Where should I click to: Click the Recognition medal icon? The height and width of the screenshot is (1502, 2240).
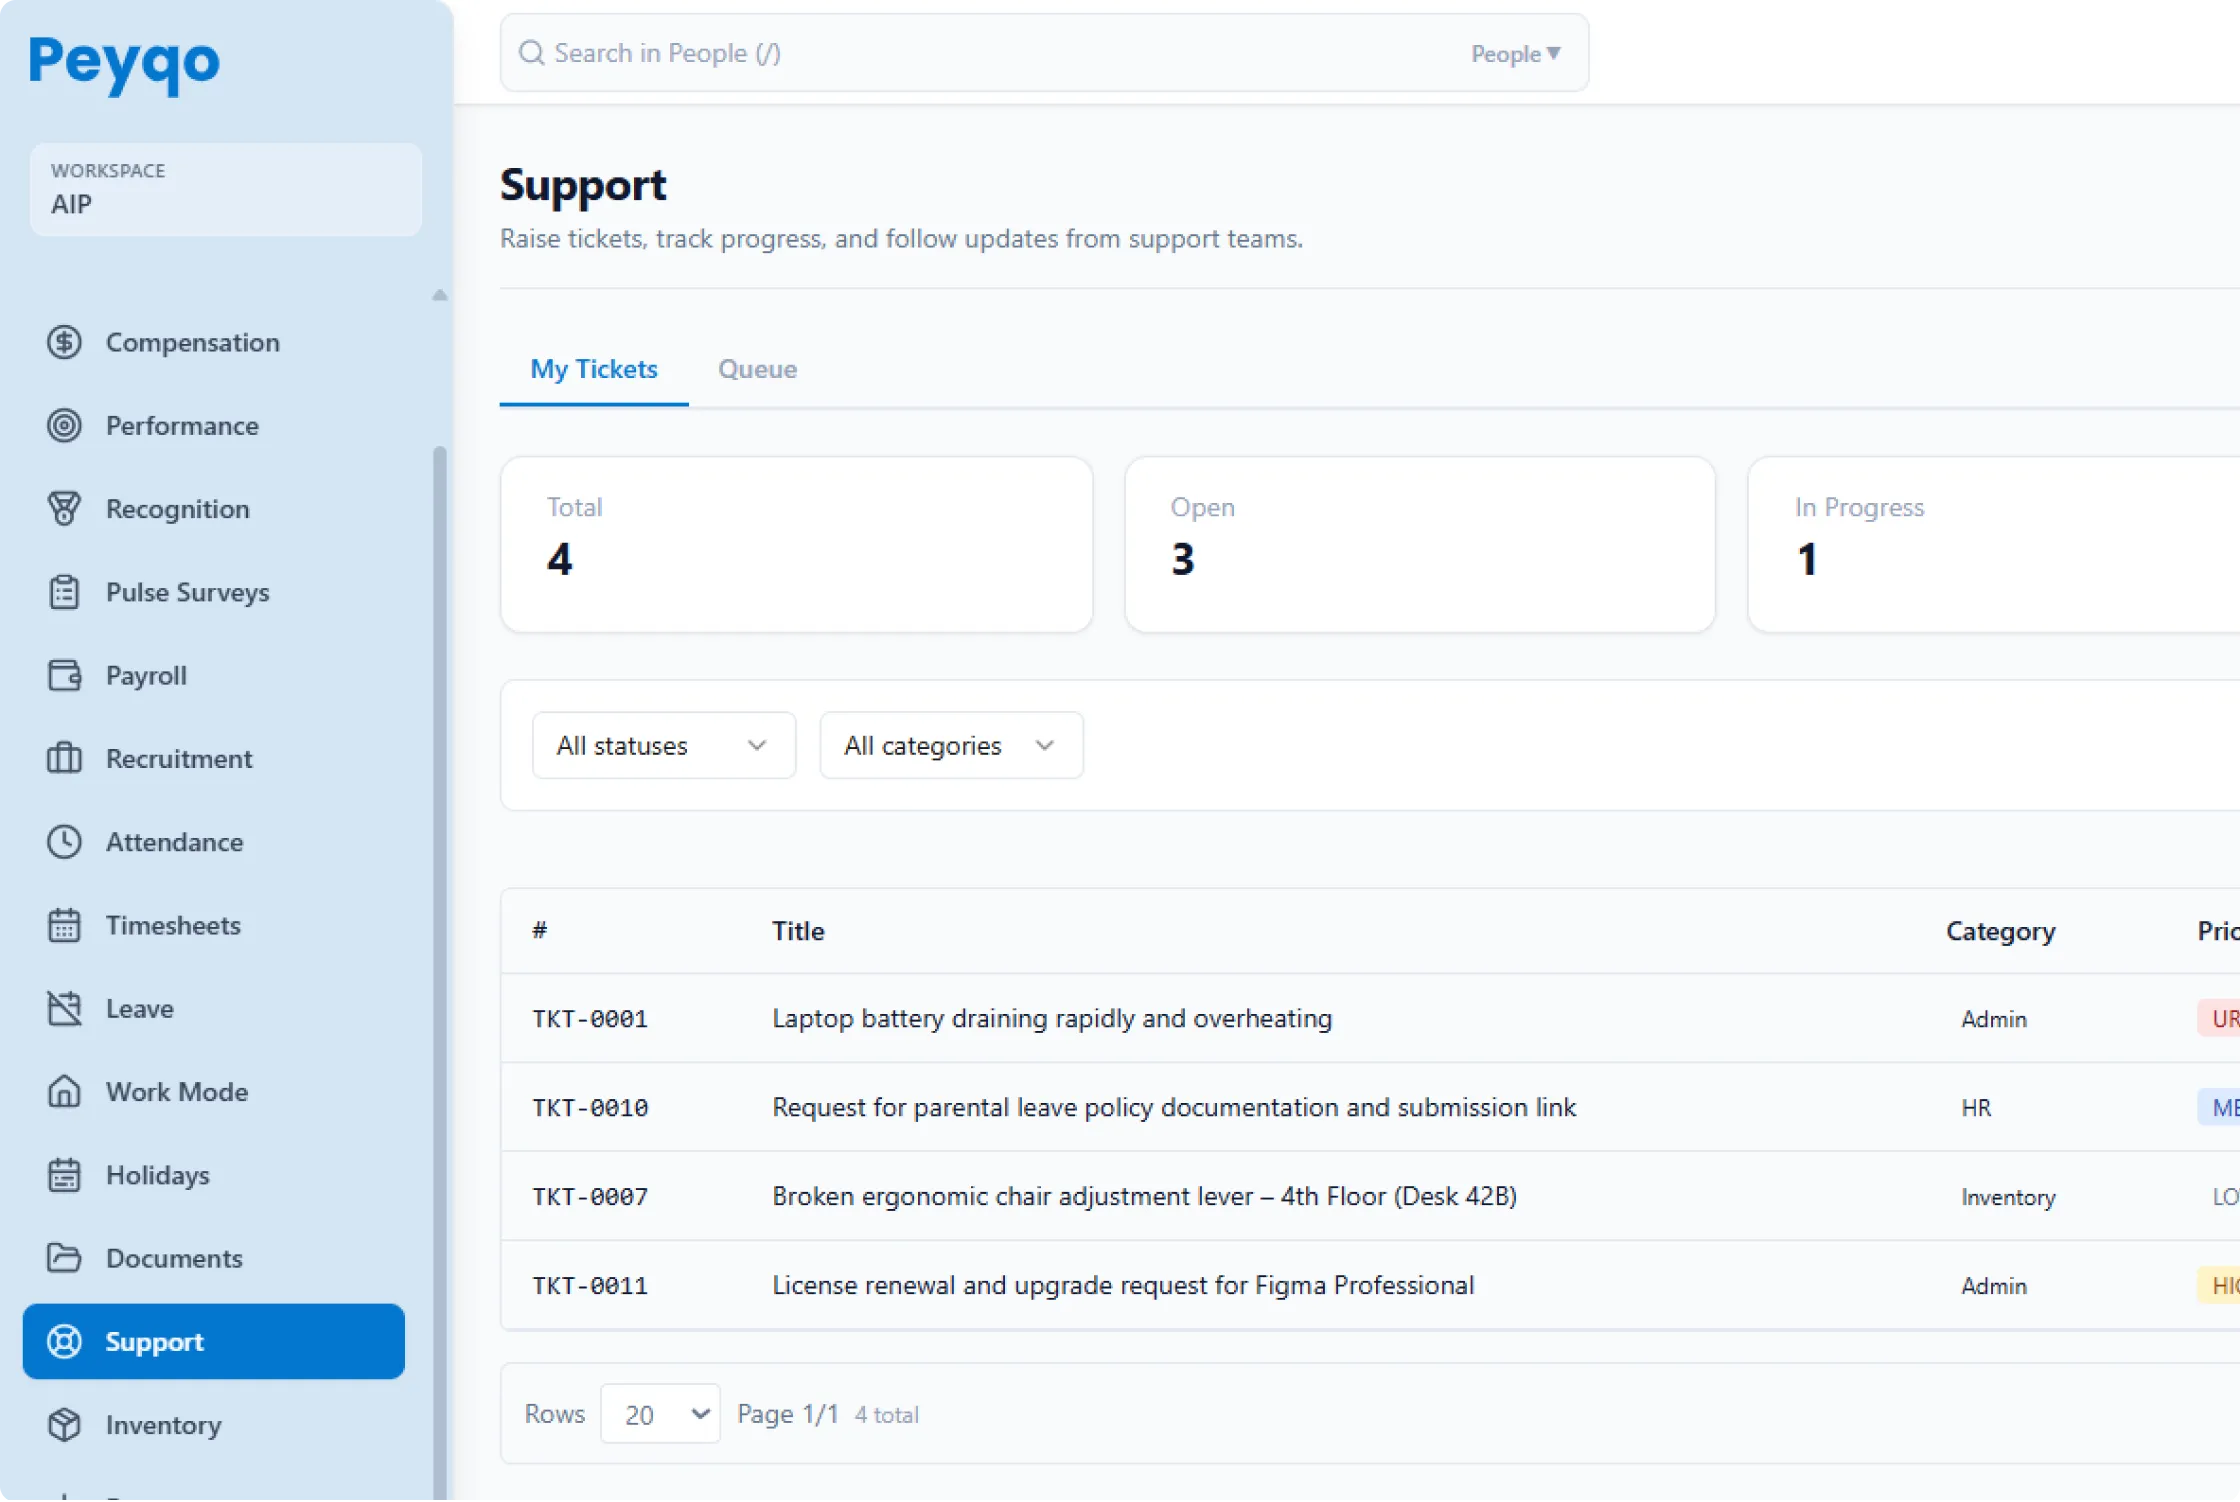pos(64,508)
